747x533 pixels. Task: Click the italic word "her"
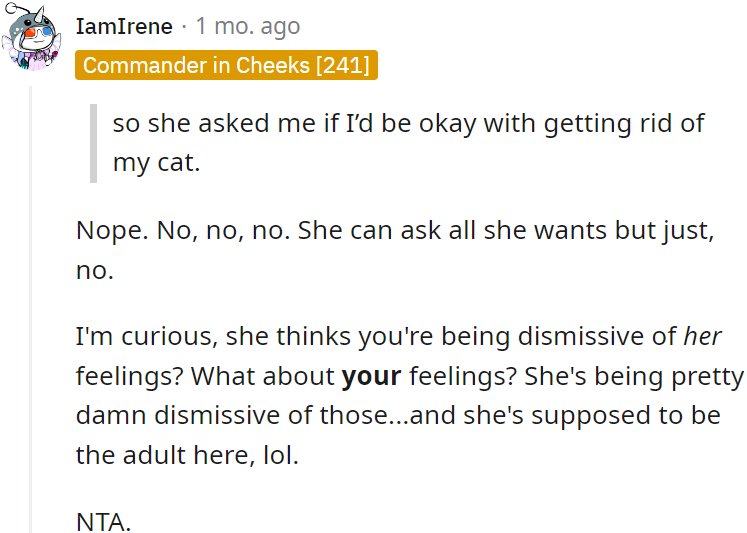click(702, 337)
